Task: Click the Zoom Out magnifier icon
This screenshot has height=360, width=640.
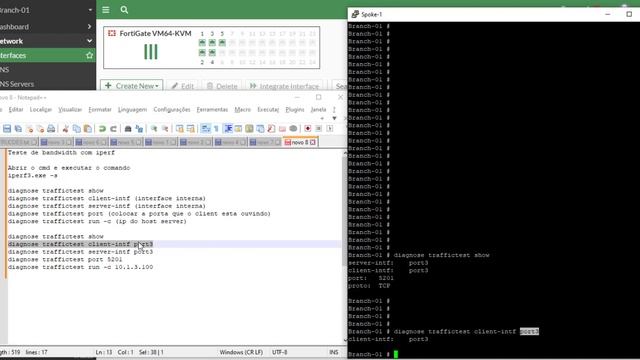Action: [165, 129]
